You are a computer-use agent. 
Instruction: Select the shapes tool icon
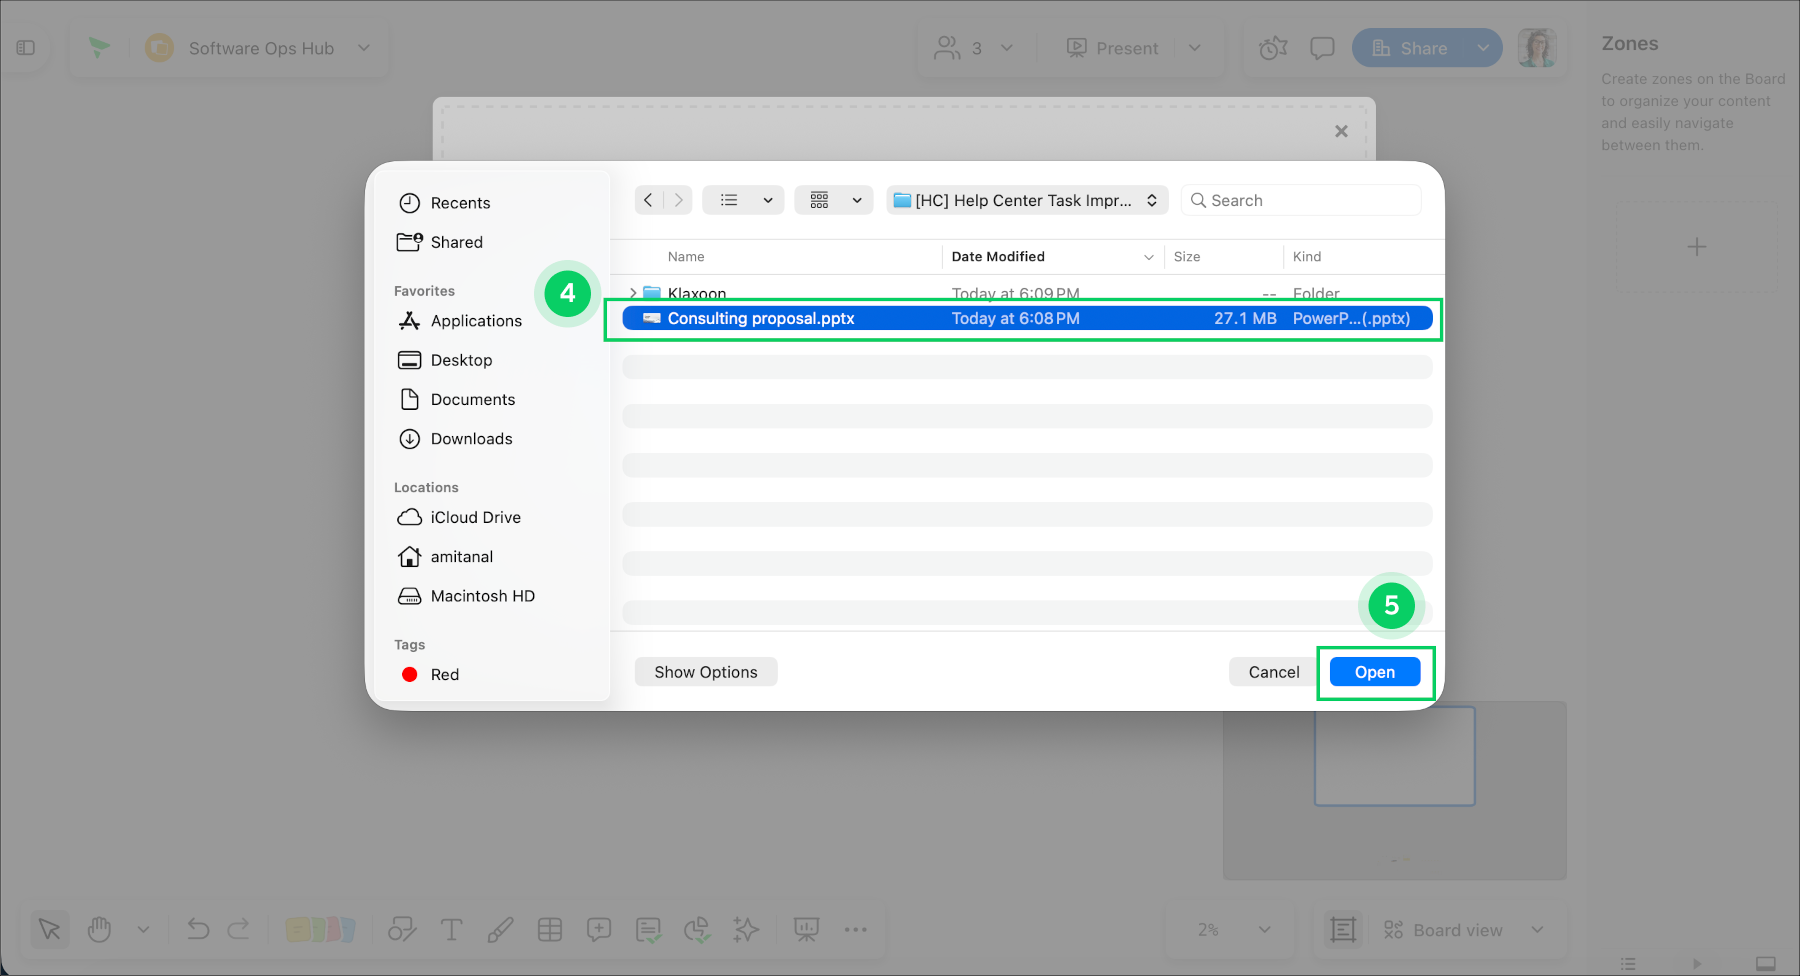(x=402, y=930)
